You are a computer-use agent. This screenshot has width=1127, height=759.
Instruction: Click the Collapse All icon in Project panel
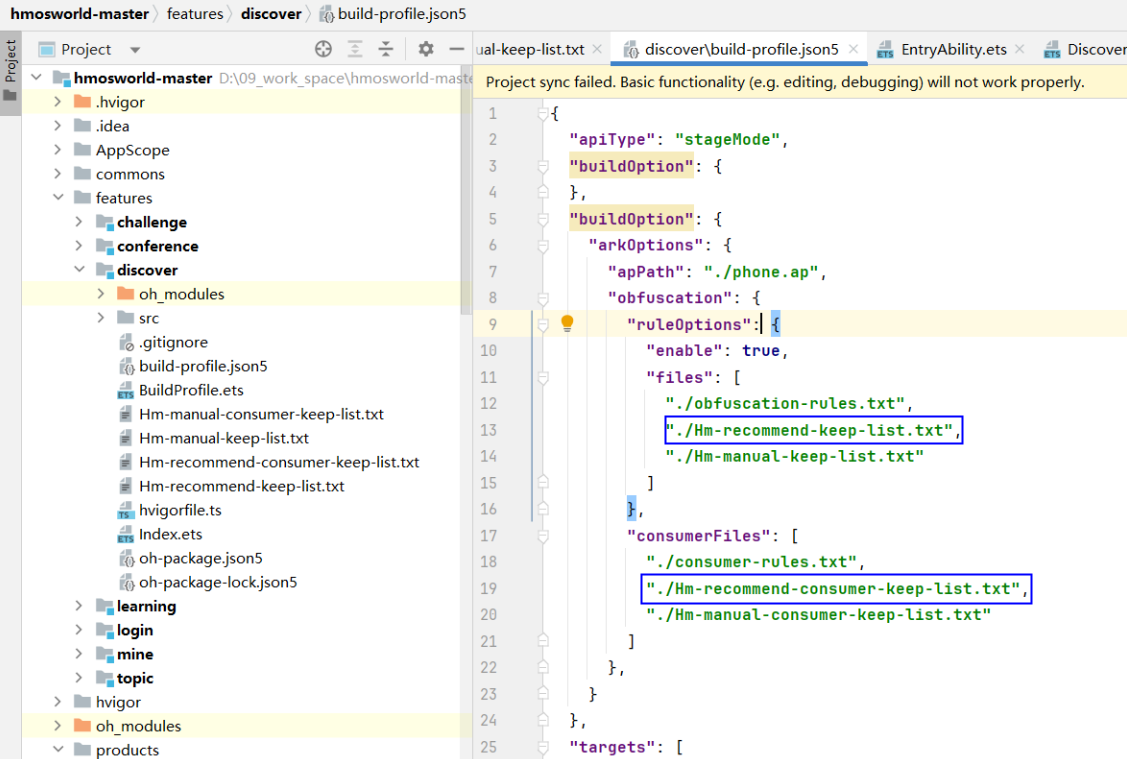[x=386, y=49]
